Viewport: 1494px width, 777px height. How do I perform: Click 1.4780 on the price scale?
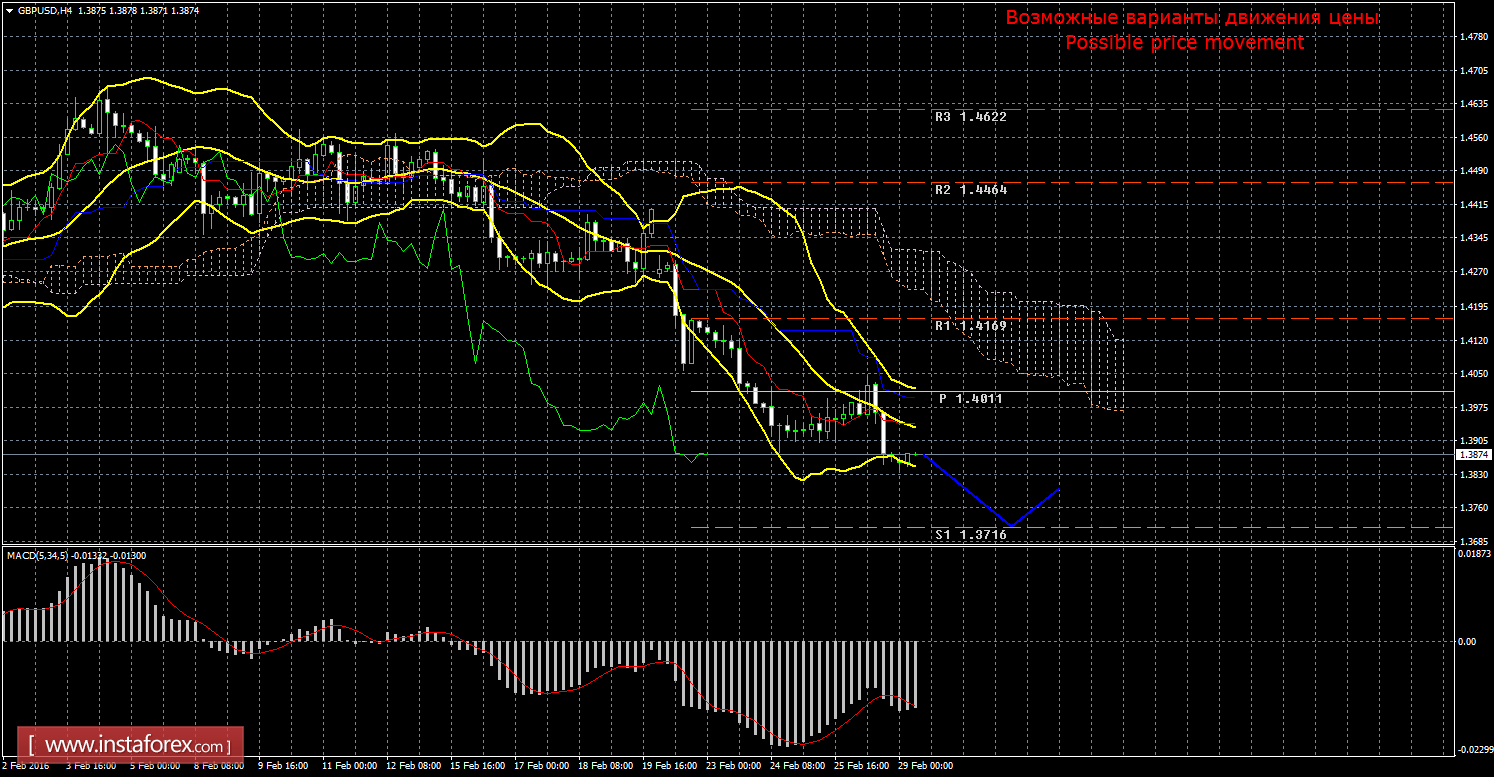point(1473,38)
